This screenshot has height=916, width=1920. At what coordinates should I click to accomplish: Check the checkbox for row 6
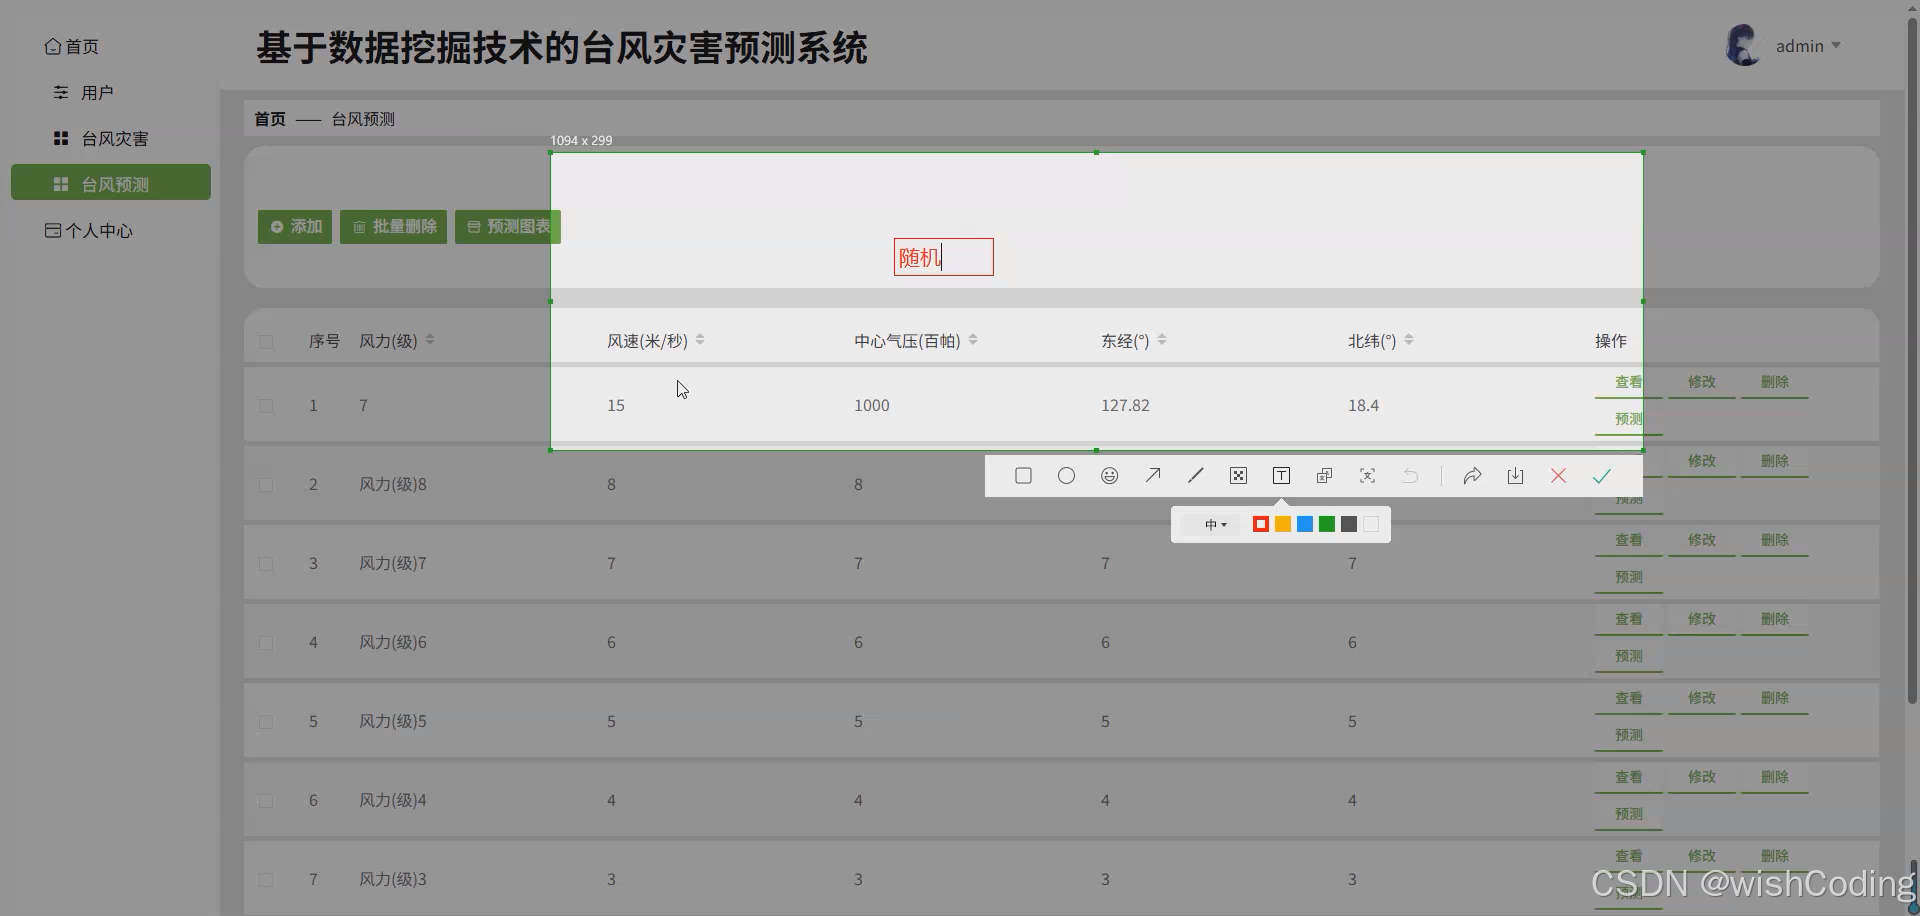click(266, 801)
